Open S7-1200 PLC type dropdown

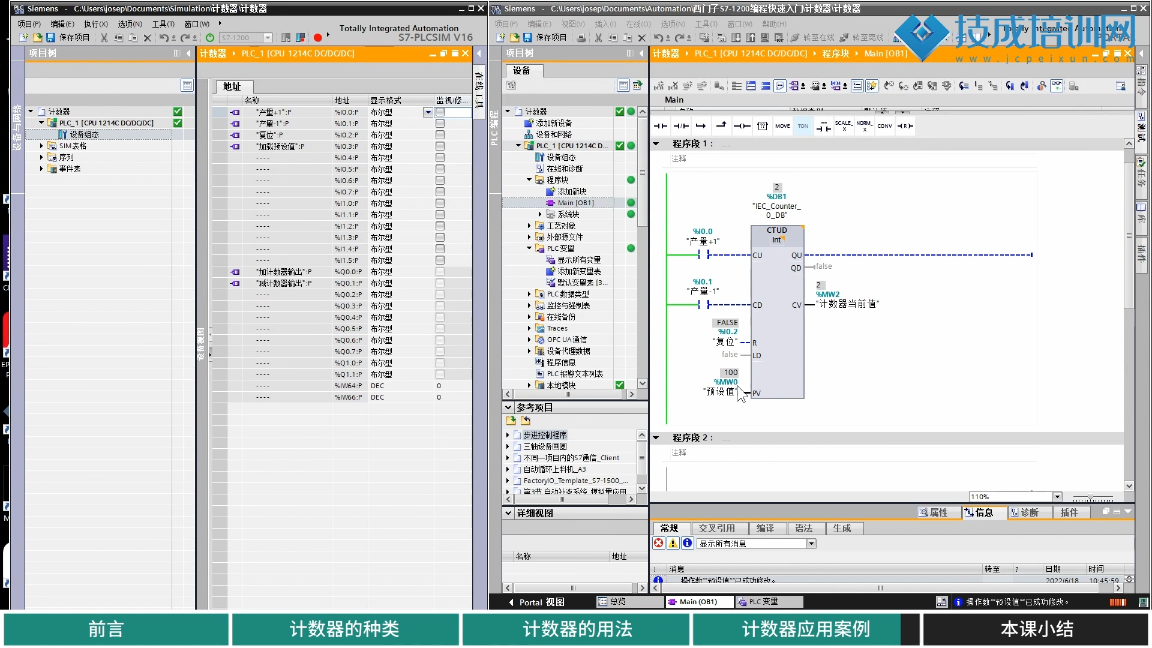coord(267,37)
